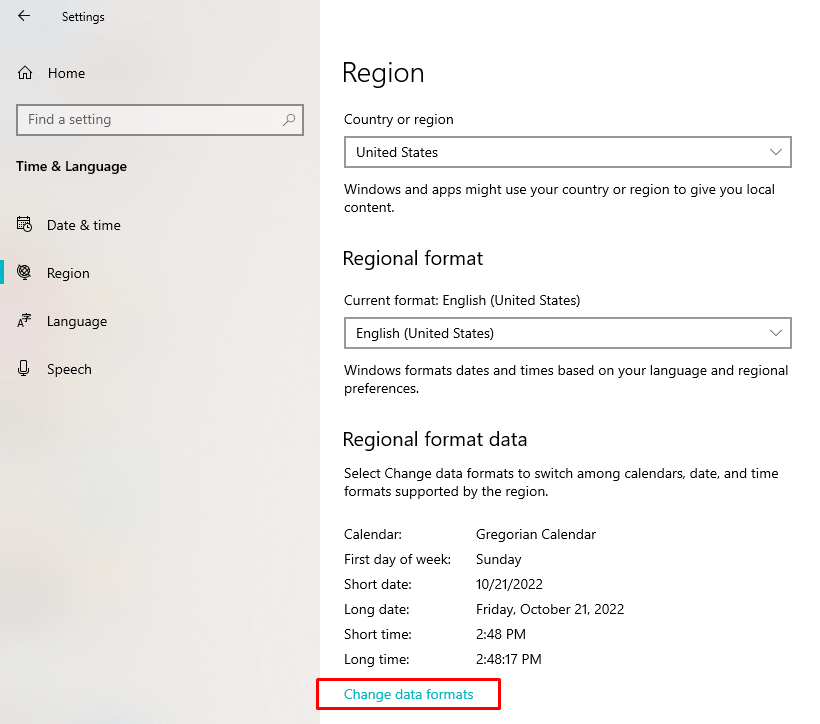Click the Gregorian Calendar value
Image resolution: width=820 pixels, height=724 pixels.
tap(536, 534)
